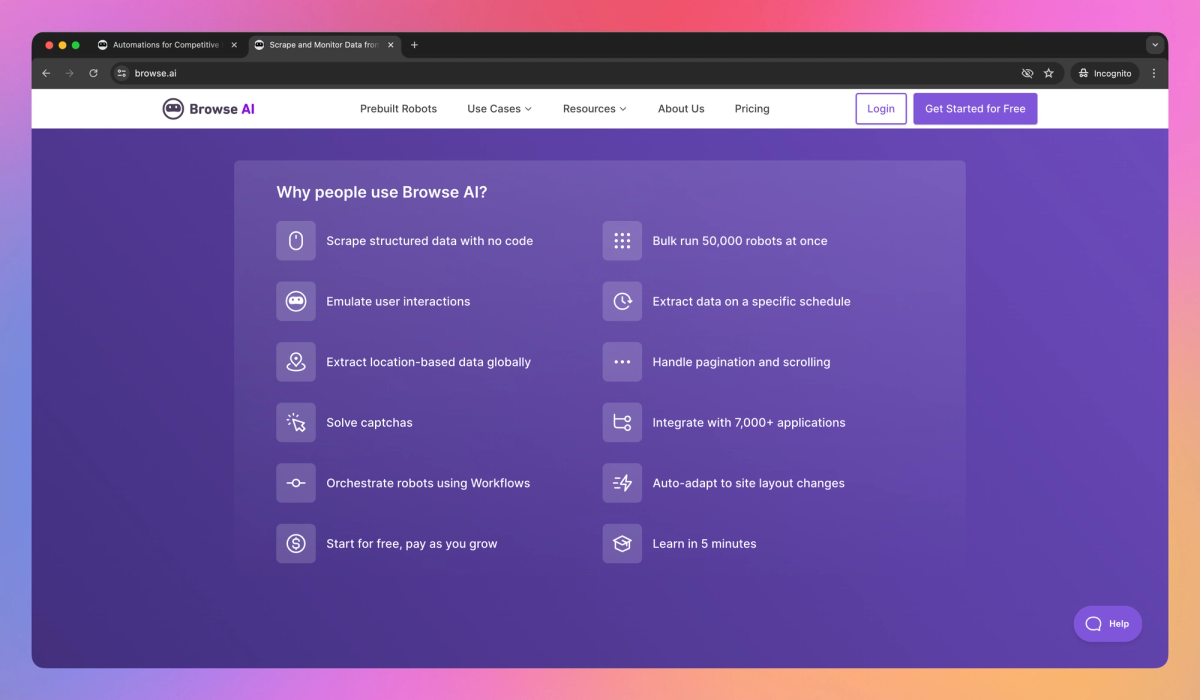
Task: Click the text Solve captchas
Action: [369, 423]
